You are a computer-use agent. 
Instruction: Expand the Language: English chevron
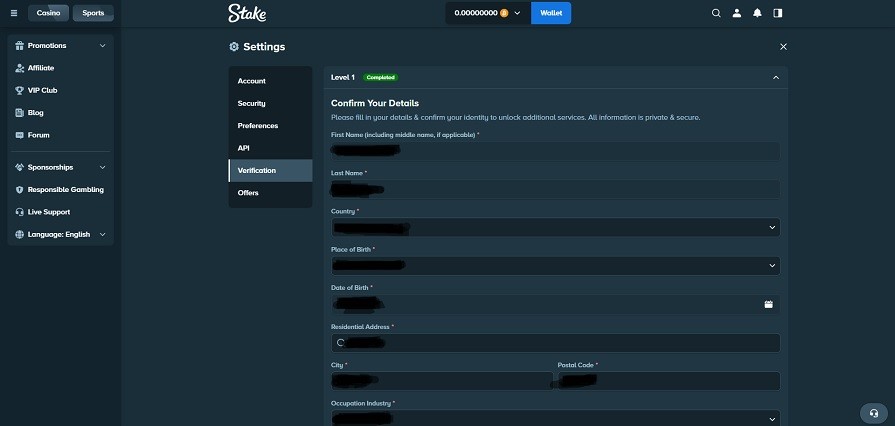pos(103,234)
